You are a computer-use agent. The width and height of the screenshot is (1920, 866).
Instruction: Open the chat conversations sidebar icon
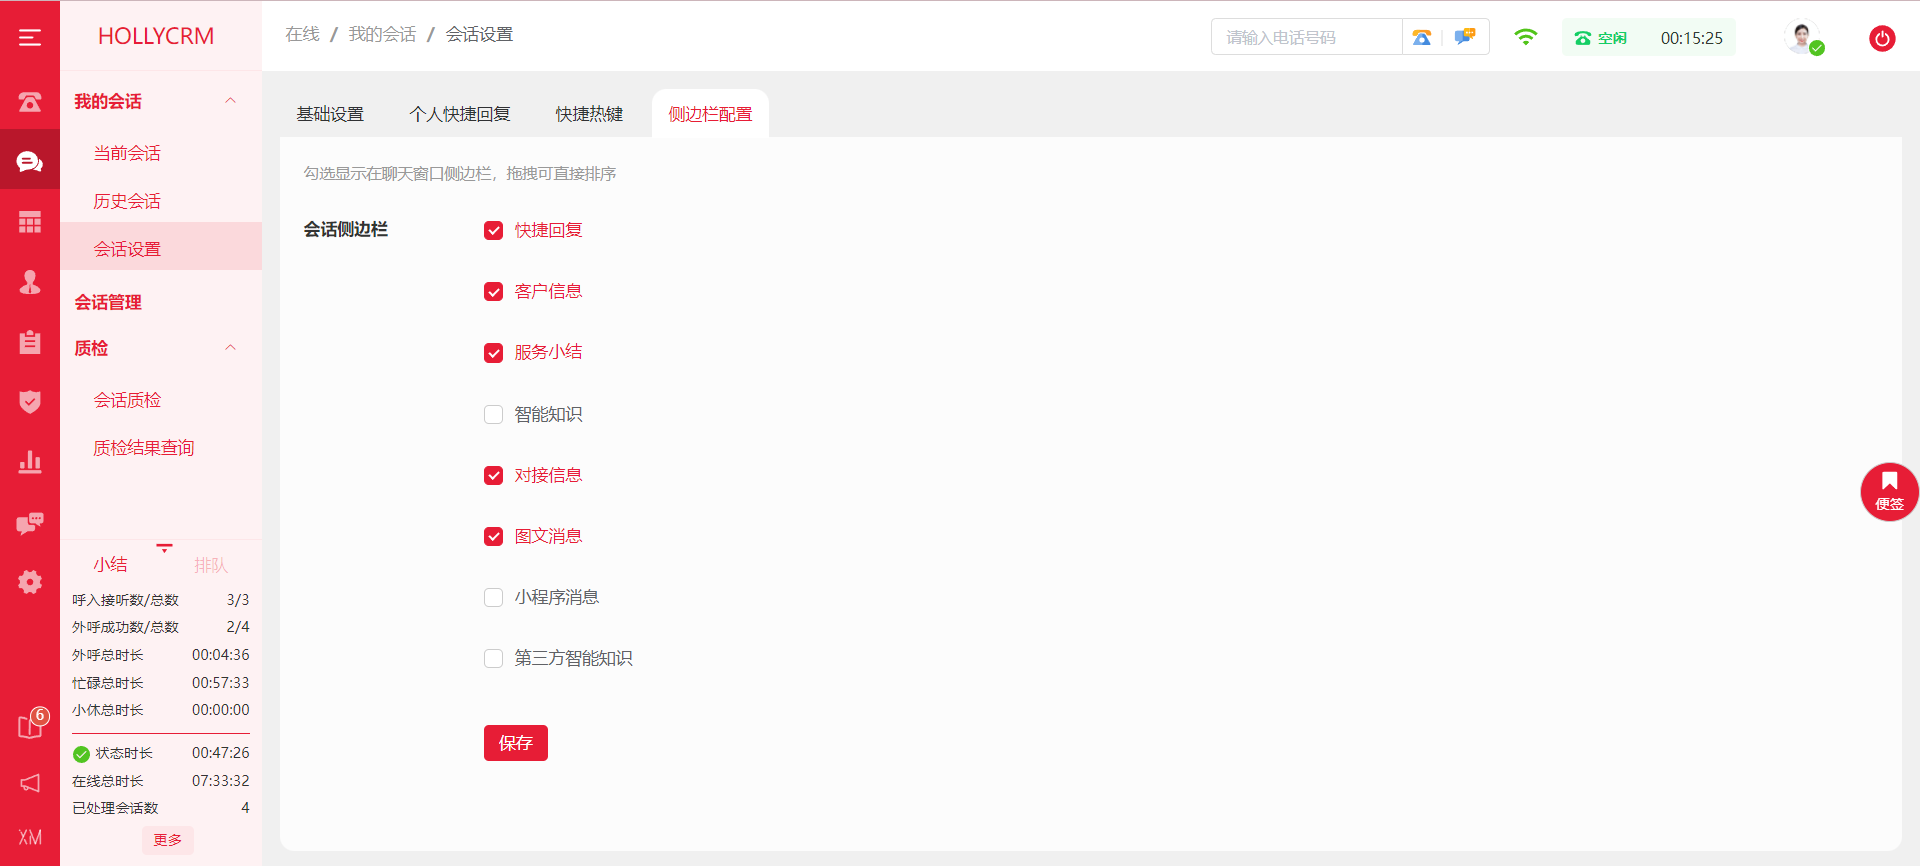[x=30, y=162]
